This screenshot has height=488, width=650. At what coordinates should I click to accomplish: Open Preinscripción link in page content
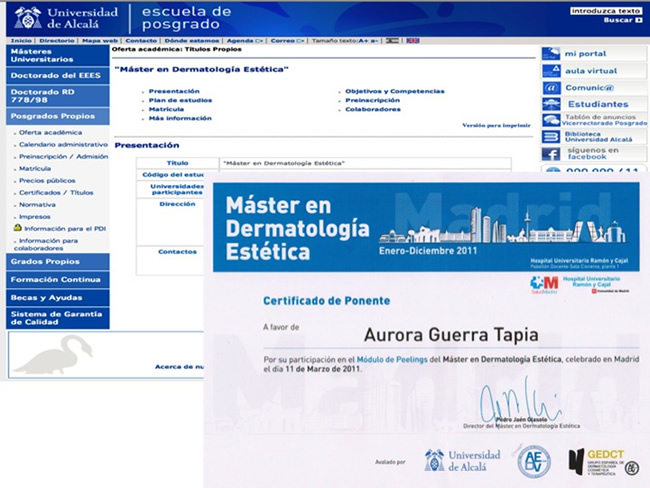pos(373,100)
